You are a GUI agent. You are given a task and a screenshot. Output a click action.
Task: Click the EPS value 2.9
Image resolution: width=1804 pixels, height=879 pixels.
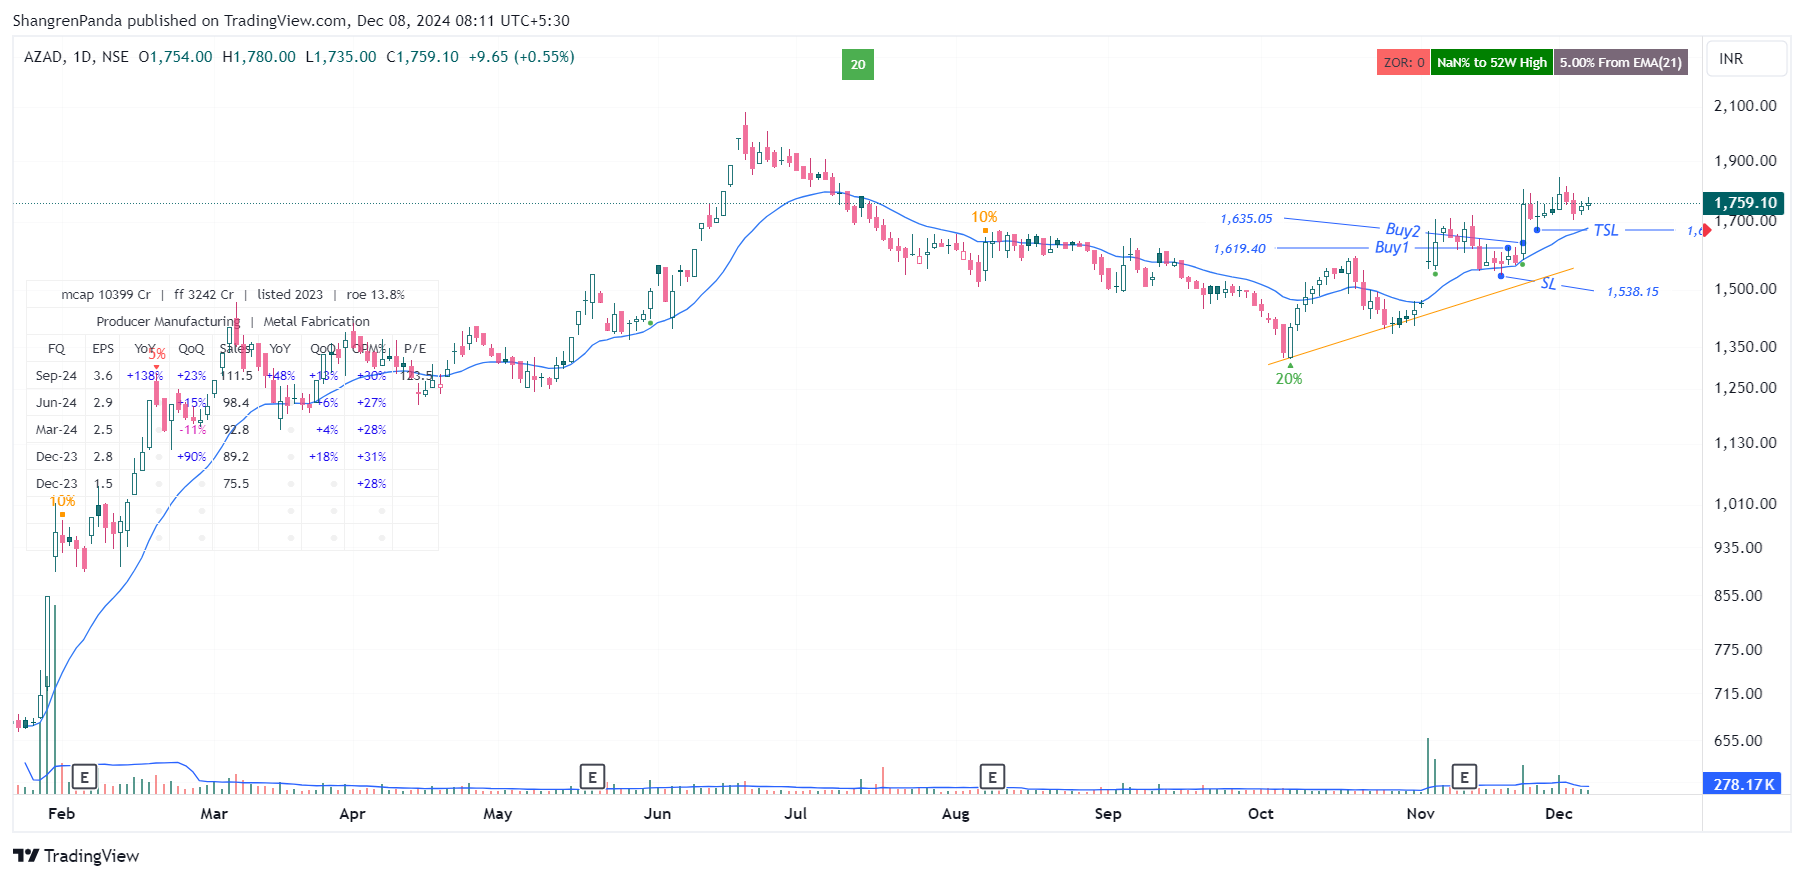(103, 403)
